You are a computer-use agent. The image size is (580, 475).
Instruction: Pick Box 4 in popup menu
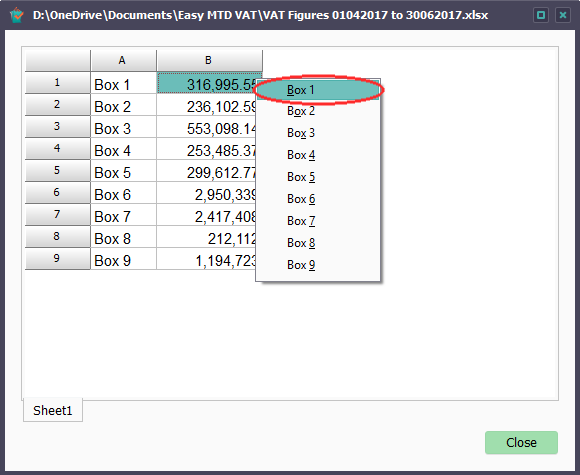318,155
